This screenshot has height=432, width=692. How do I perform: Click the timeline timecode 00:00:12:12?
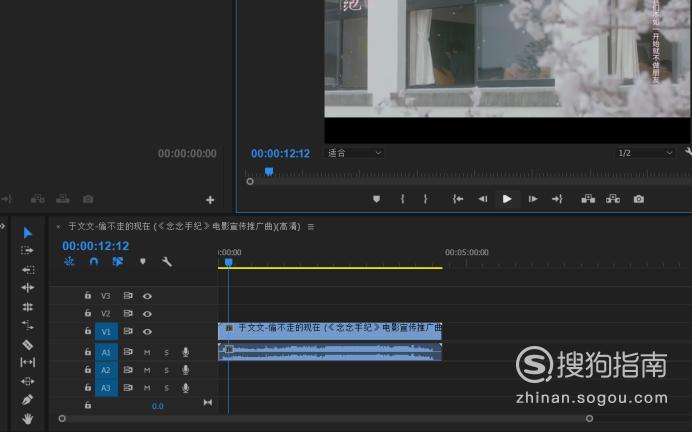95,246
